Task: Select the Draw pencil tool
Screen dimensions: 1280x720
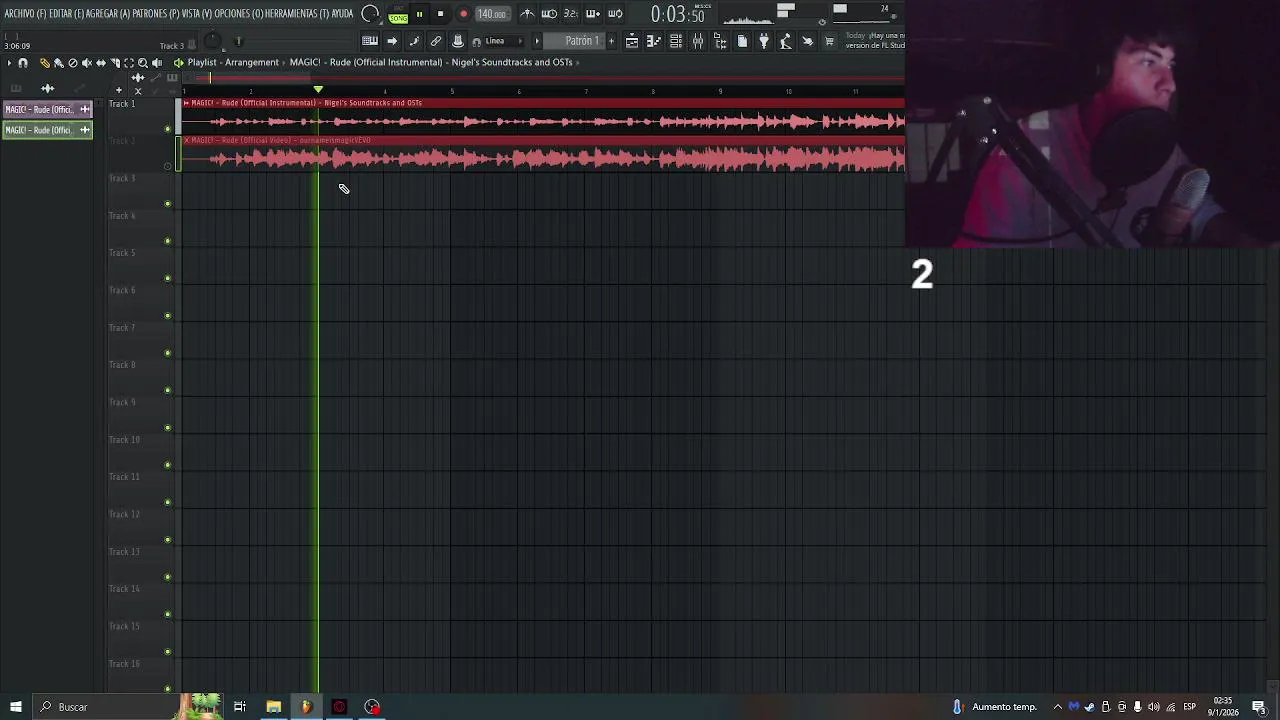Action: (45, 62)
